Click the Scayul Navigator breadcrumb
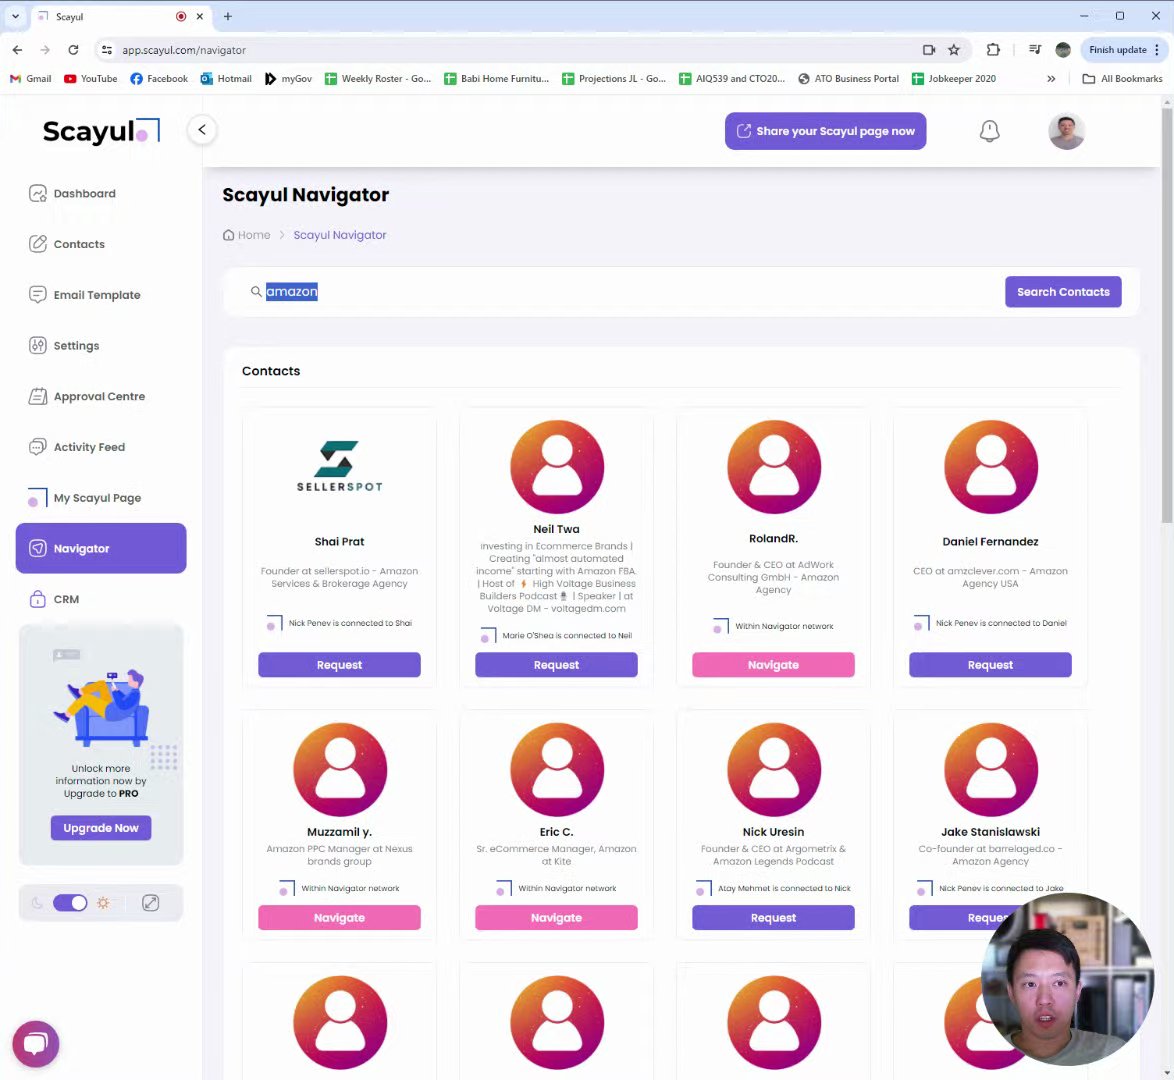The height and width of the screenshot is (1080, 1174). pos(340,235)
